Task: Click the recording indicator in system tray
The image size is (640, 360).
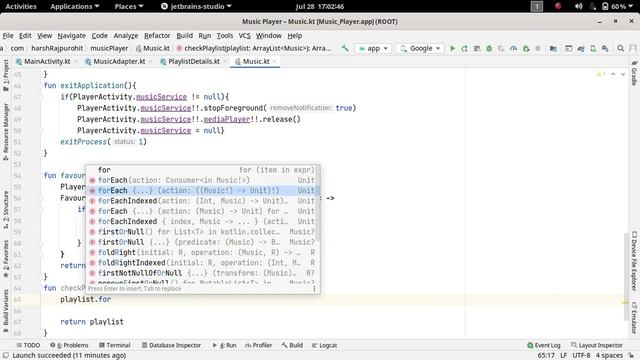Action: [558, 6]
